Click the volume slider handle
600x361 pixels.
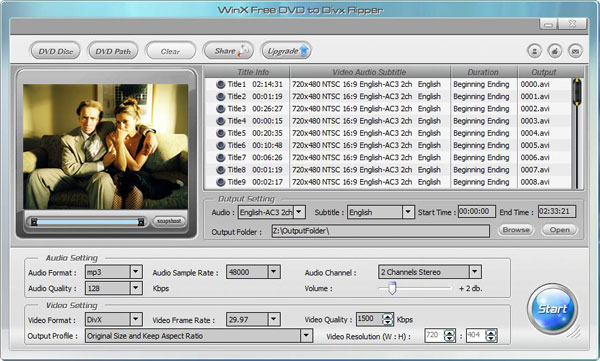click(392, 288)
